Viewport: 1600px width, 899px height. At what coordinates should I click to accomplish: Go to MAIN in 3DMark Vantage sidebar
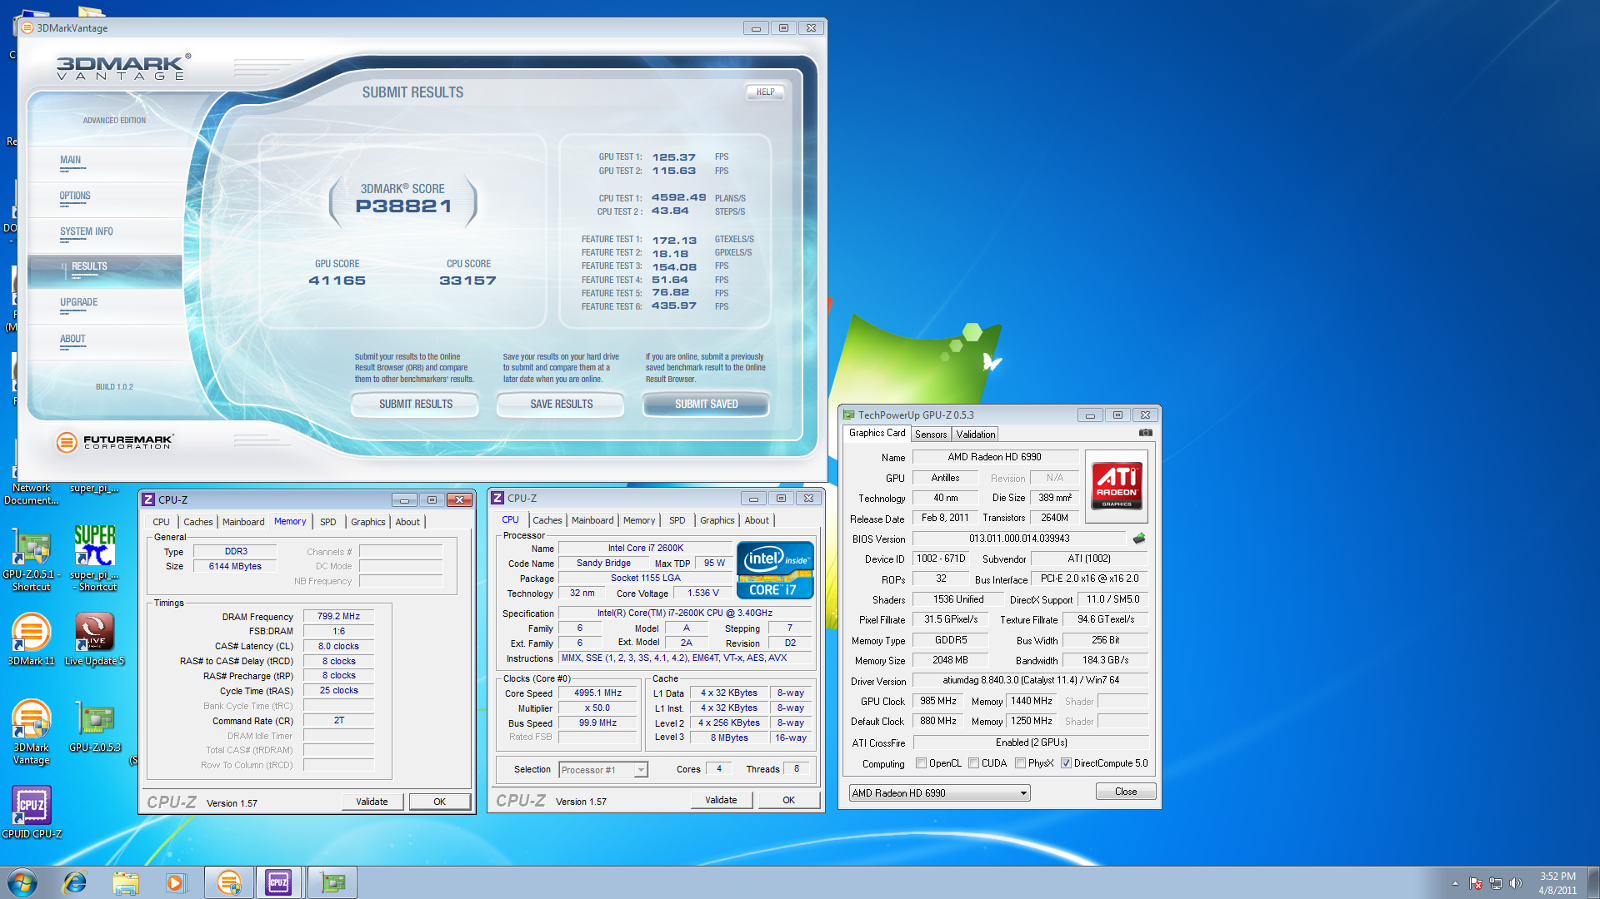[70, 160]
